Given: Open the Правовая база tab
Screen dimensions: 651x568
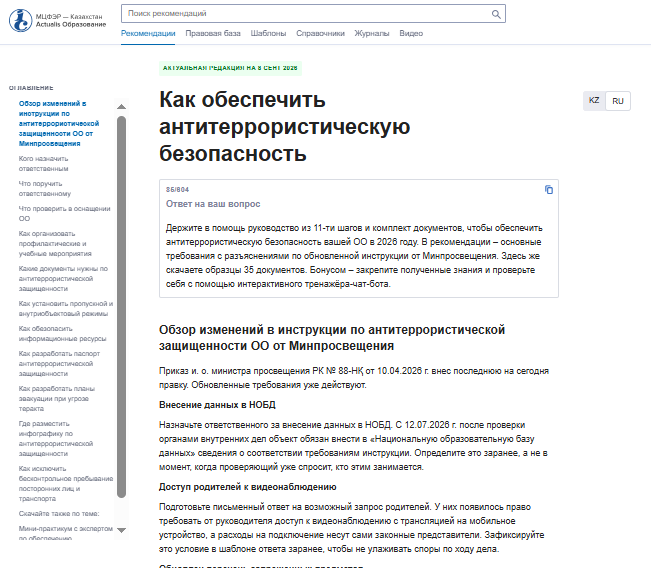Looking at the screenshot, I should [213, 33].
